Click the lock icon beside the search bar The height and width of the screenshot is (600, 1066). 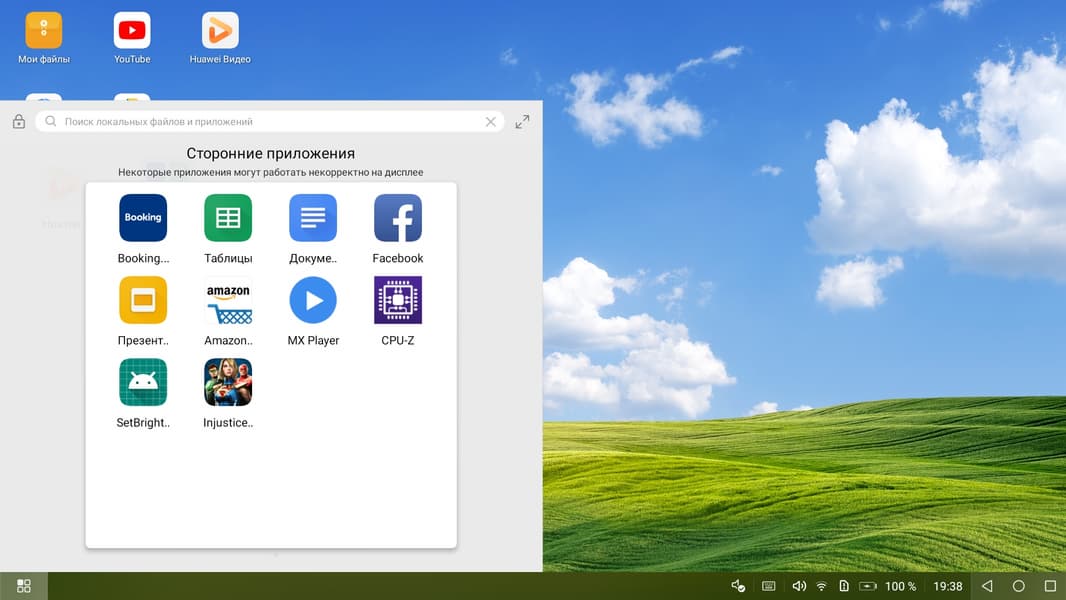tap(19, 122)
